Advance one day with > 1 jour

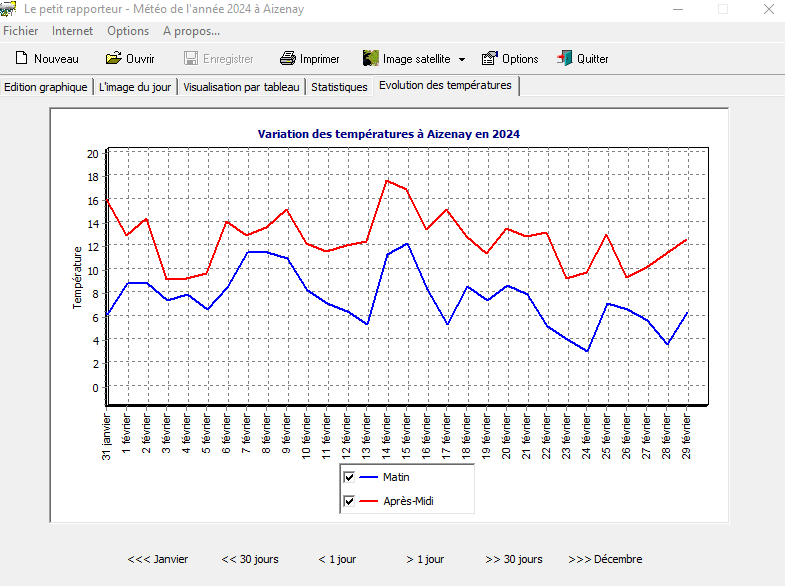[425, 559]
